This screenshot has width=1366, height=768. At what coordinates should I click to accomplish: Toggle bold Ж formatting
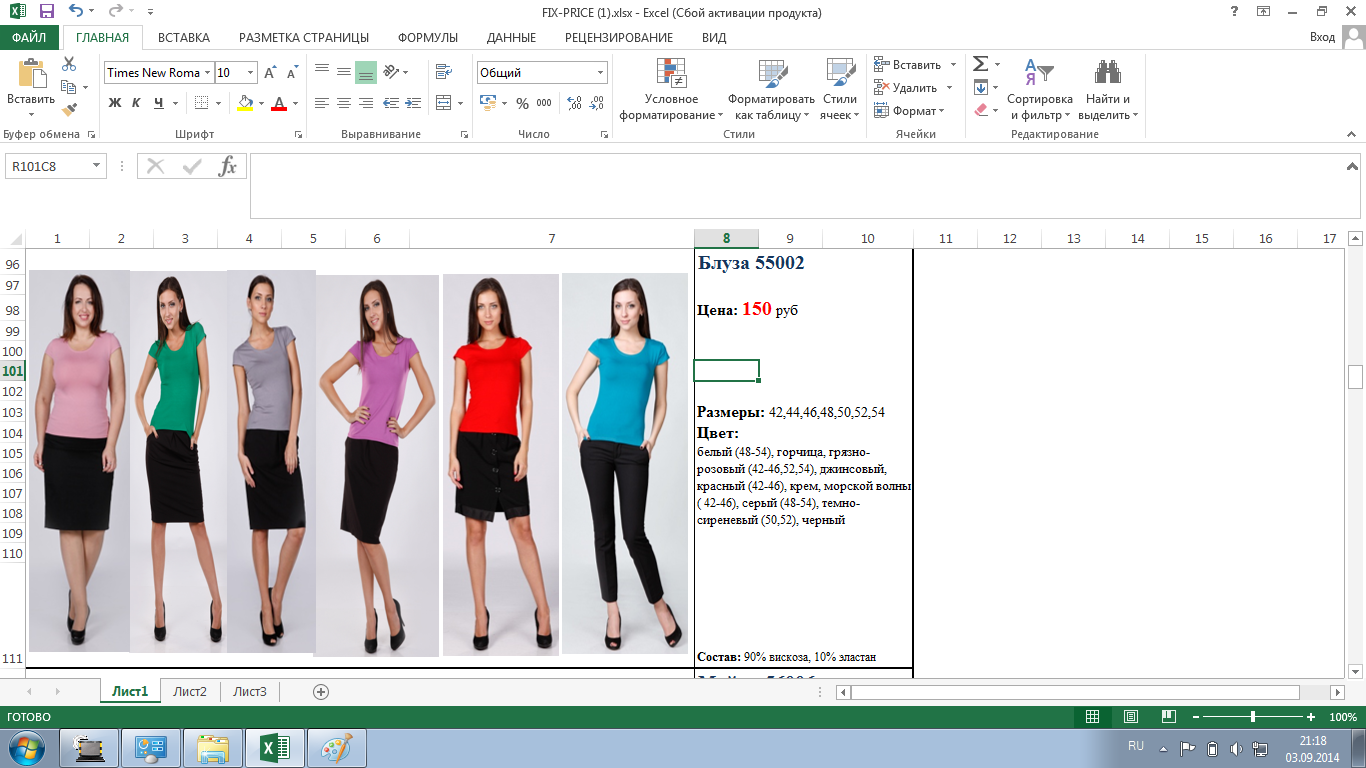click(114, 103)
